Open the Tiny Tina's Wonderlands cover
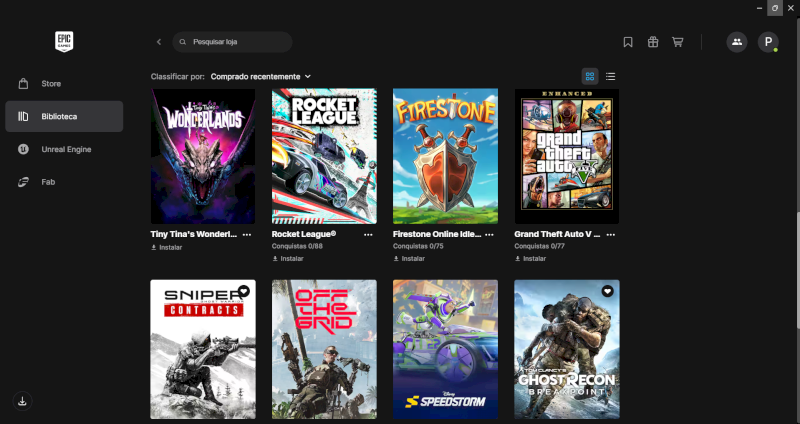The height and width of the screenshot is (424, 800). tap(203, 156)
